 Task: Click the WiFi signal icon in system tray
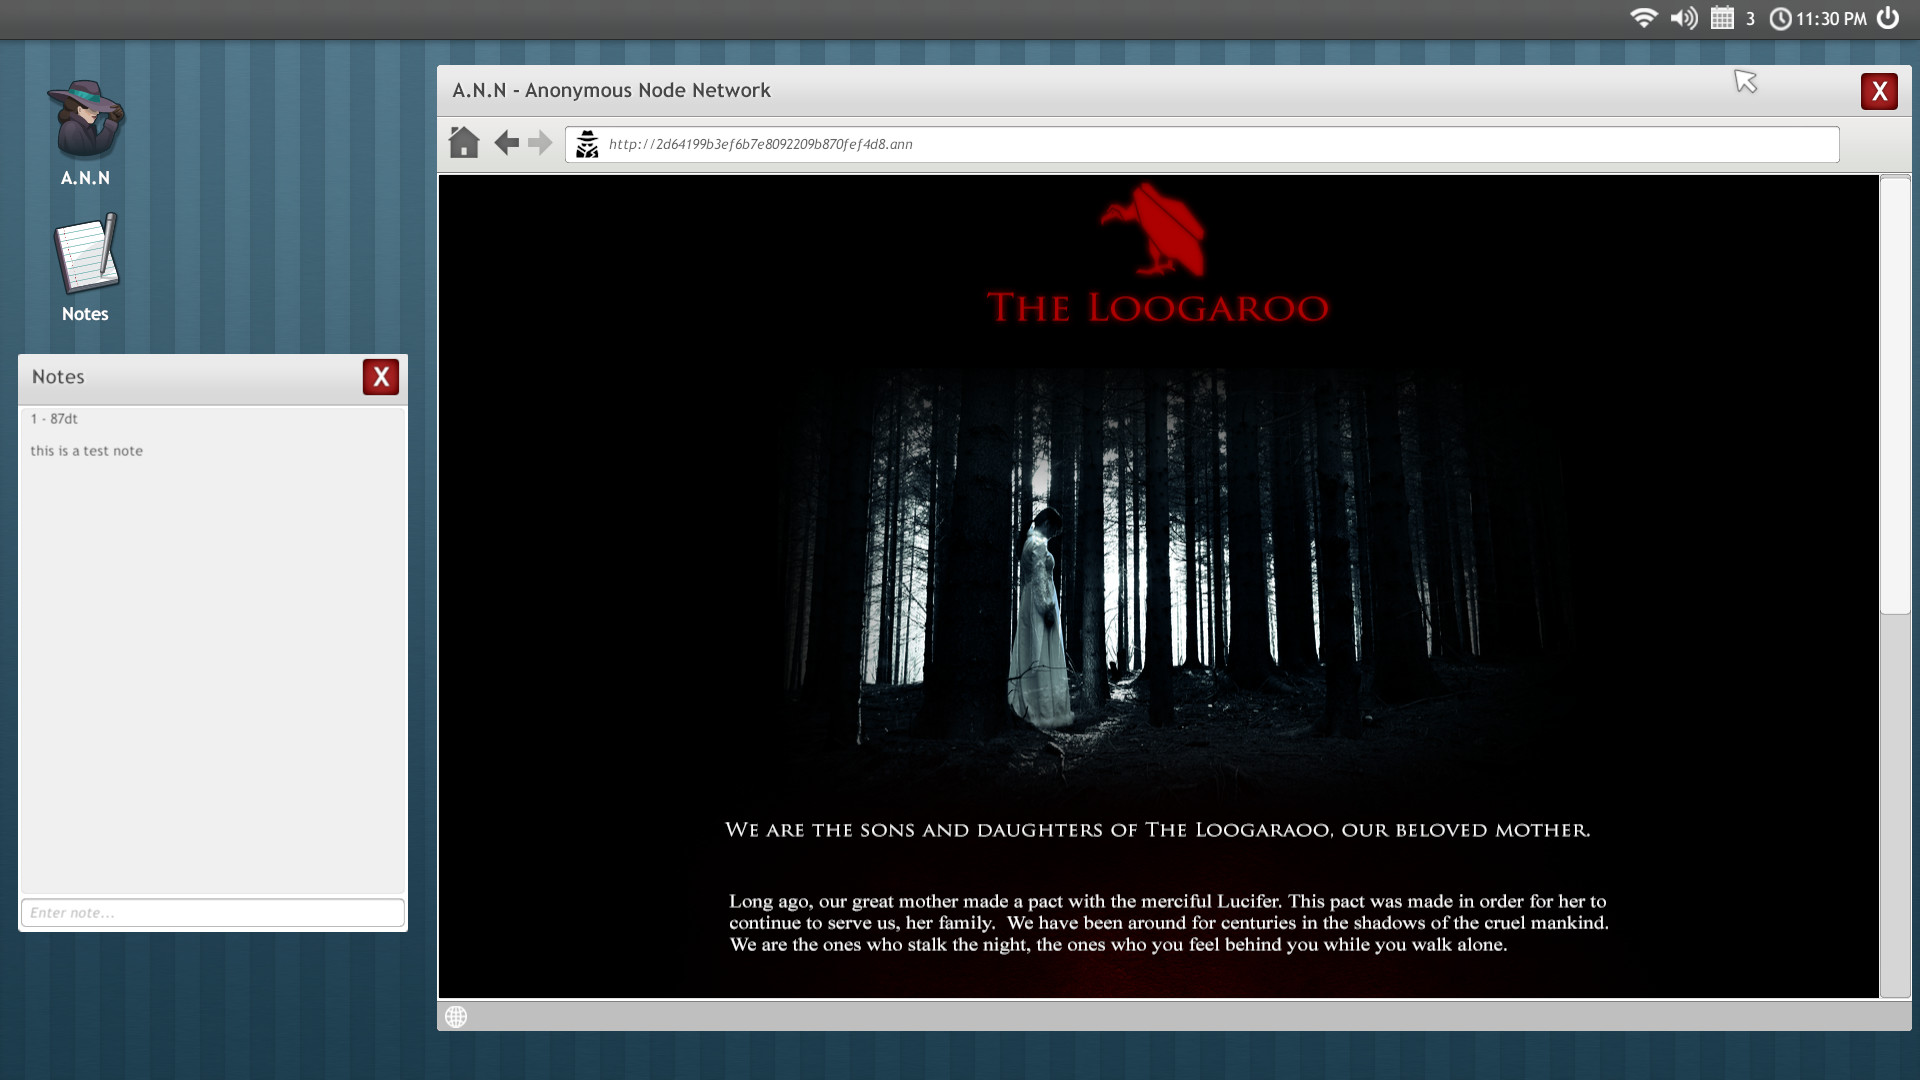coord(1644,17)
